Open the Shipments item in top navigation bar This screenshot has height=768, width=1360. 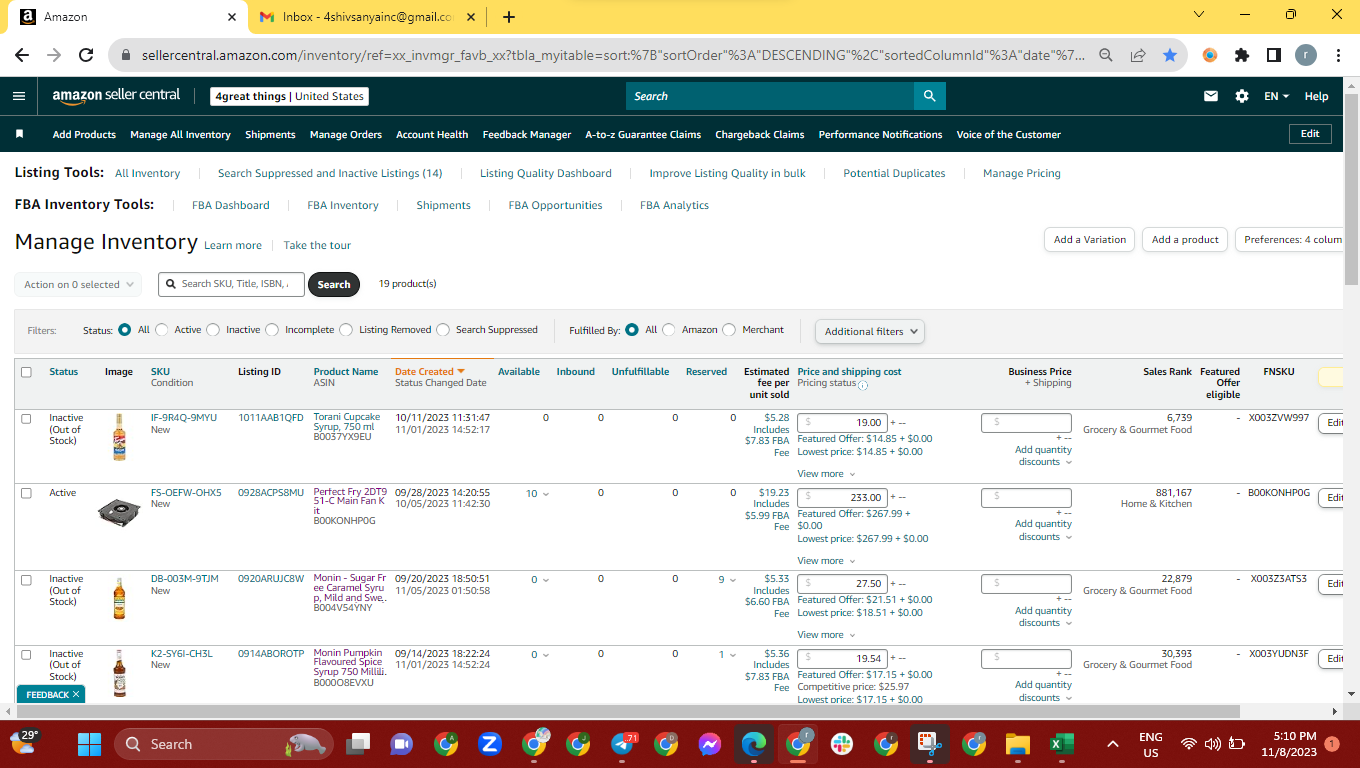(x=270, y=134)
